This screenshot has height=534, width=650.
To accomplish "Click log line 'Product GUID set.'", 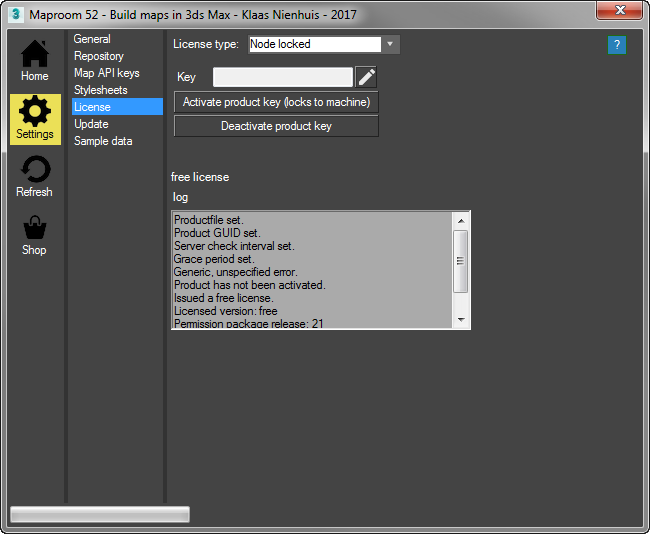I will coord(217,233).
